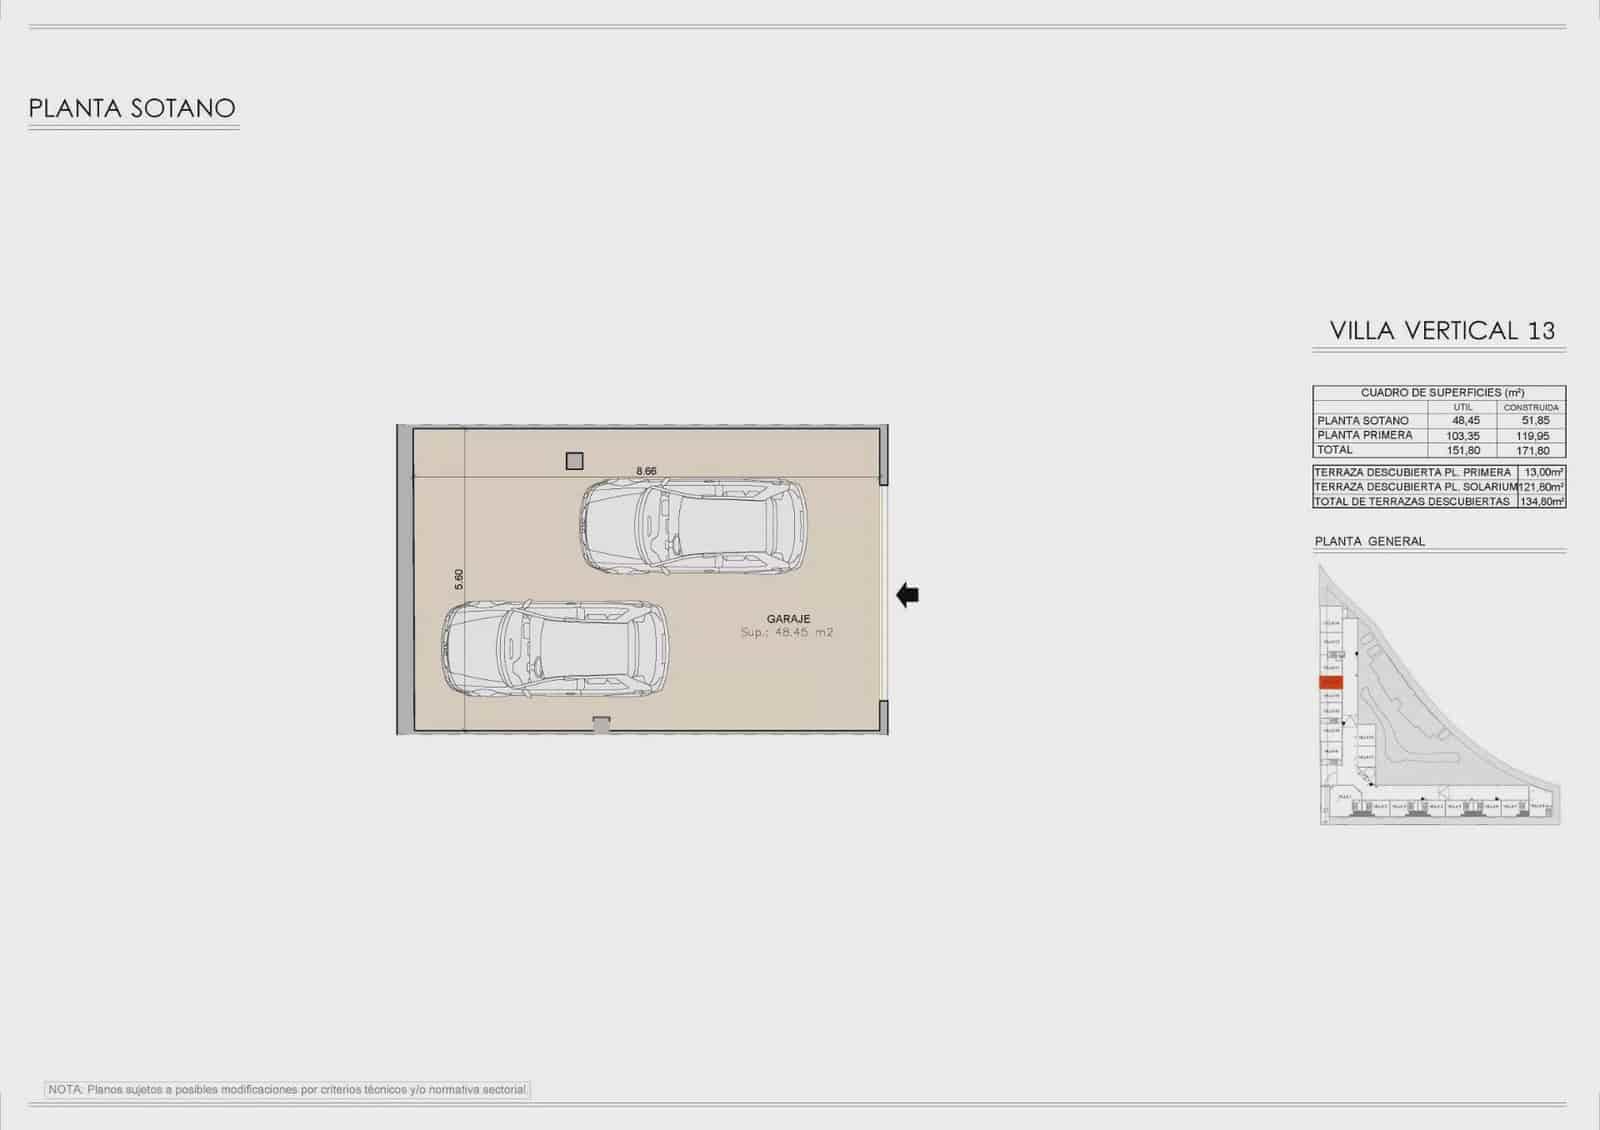Screen dimensions: 1600x1130
Task: Click the 'CUADRO DE SUPERFICIES (m²)' table header
Action: coord(1440,393)
